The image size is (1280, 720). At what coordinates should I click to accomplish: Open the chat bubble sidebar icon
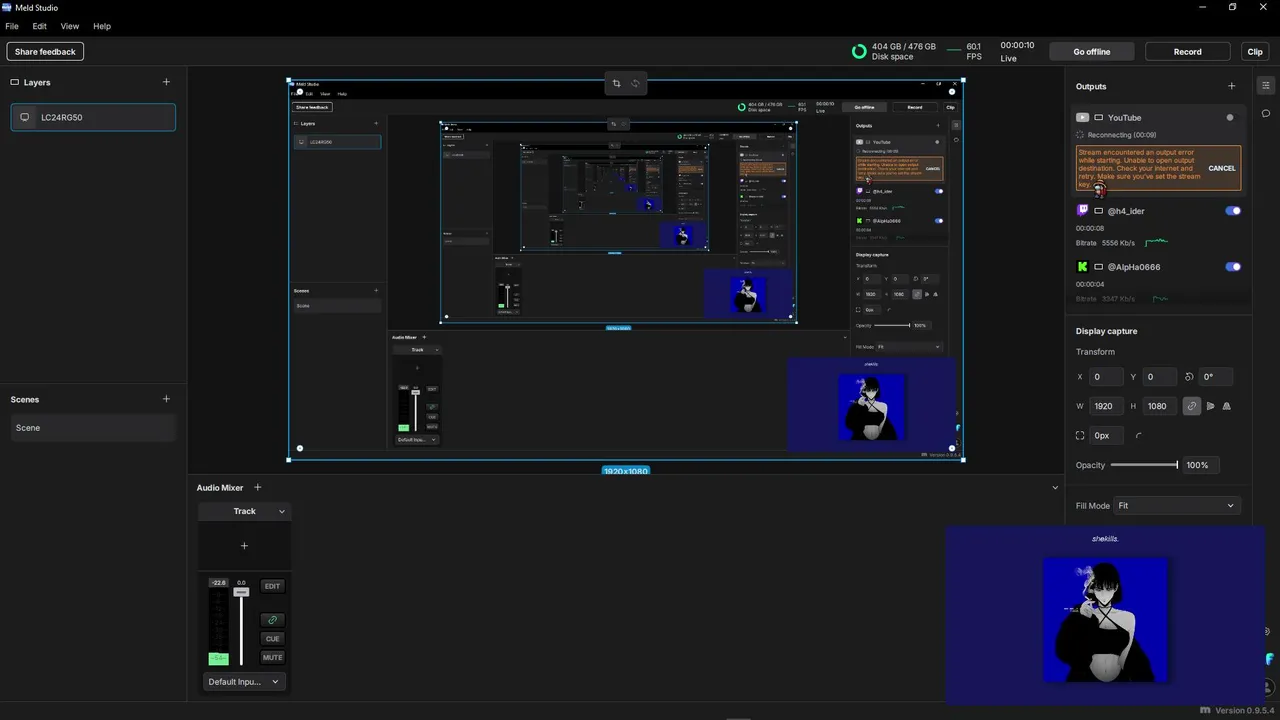pyautogui.click(x=1266, y=113)
